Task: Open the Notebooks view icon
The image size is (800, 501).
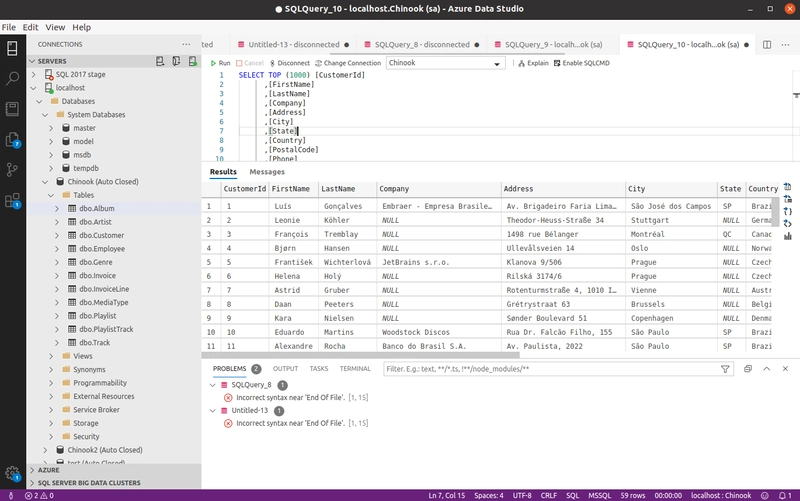Action: coord(12,109)
